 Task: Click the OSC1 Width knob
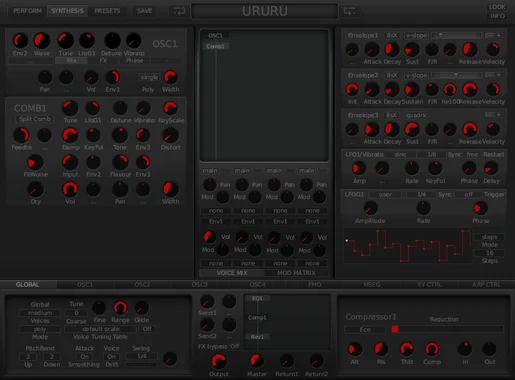click(x=170, y=77)
